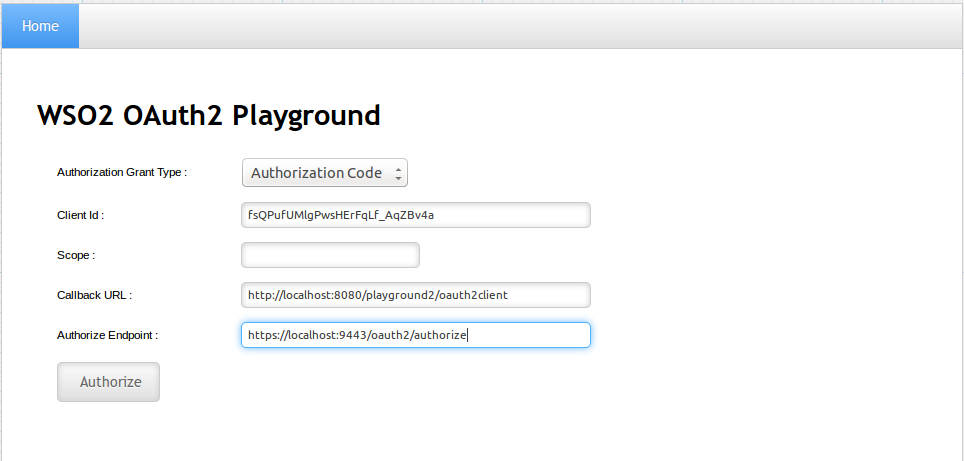Click the Callback URL label
The image size is (964, 461).
point(95,295)
